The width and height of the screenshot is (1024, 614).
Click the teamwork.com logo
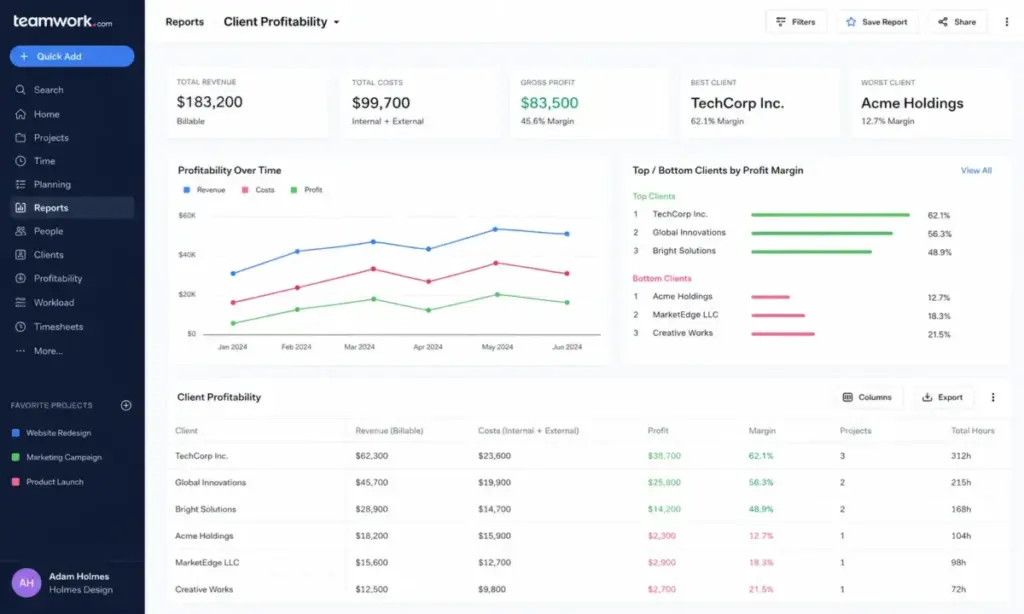click(x=63, y=21)
